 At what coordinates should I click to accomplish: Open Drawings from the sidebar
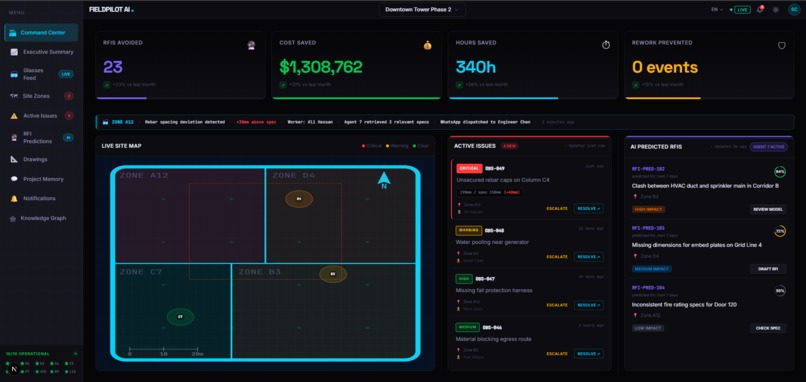(x=41, y=159)
